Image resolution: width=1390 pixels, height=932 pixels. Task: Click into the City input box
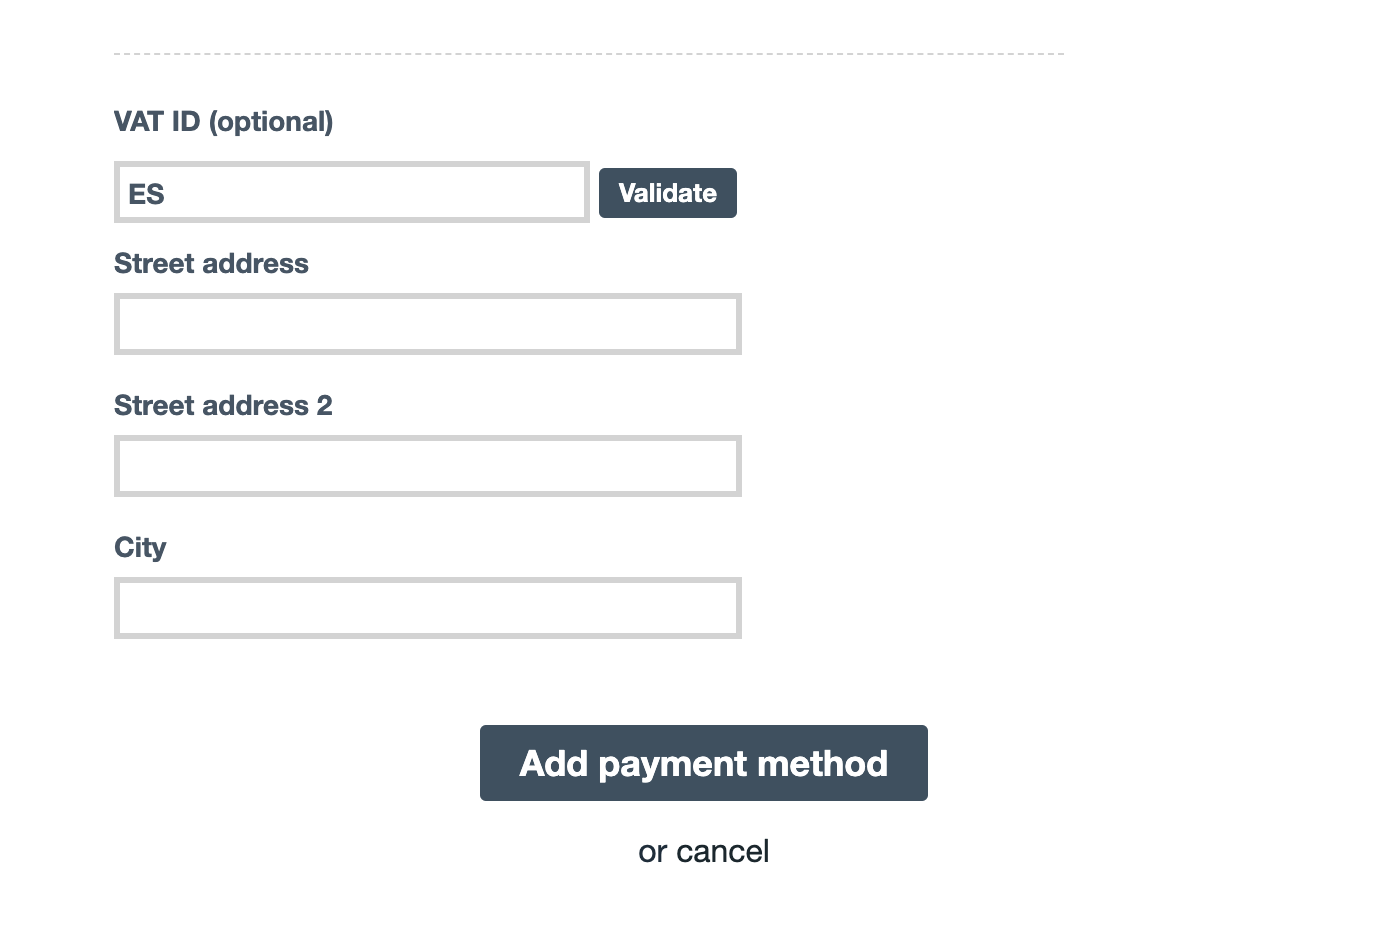[427, 608]
